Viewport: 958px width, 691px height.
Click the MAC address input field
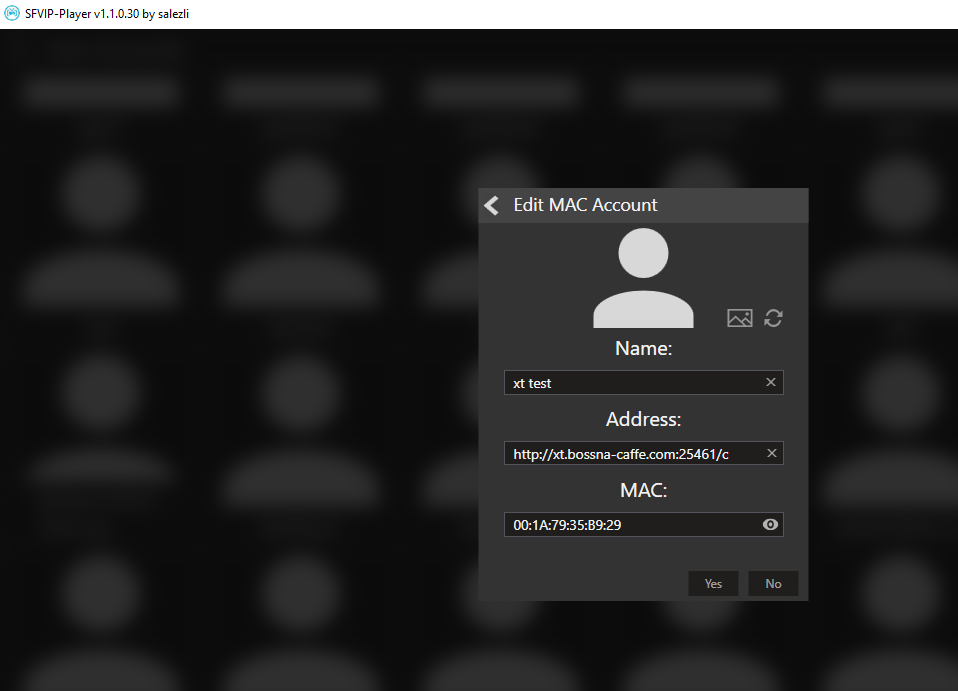click(x=643, y=524)
